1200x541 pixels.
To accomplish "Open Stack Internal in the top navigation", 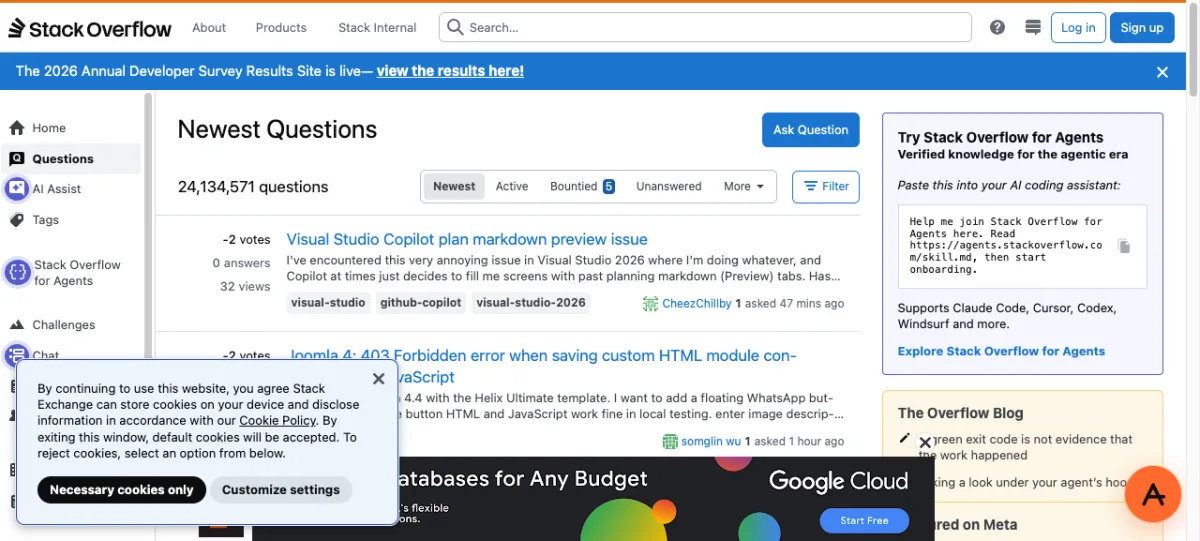I will tap(377, 28).
